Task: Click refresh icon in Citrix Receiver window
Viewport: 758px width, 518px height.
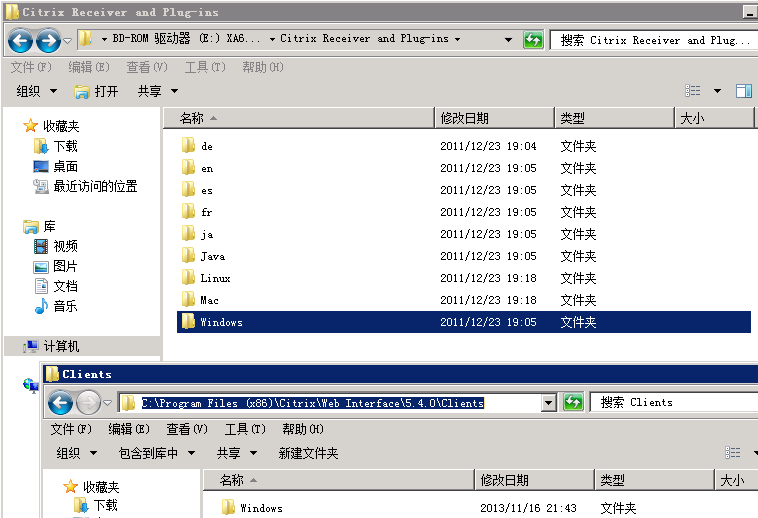Action: click(x=533, y=40)
